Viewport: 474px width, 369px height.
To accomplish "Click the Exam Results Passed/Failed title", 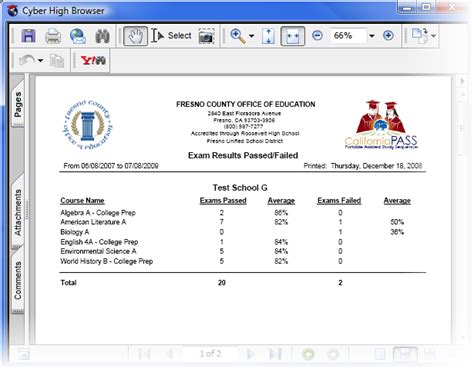I will (x=243, y=155).
